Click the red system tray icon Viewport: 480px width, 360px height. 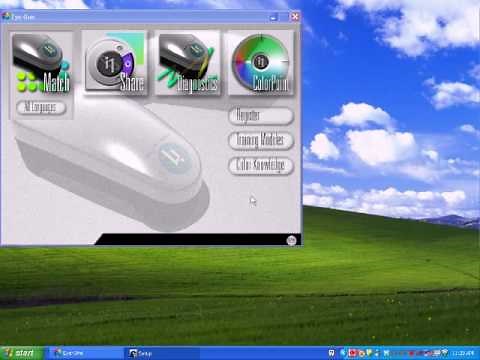[353, 353]
